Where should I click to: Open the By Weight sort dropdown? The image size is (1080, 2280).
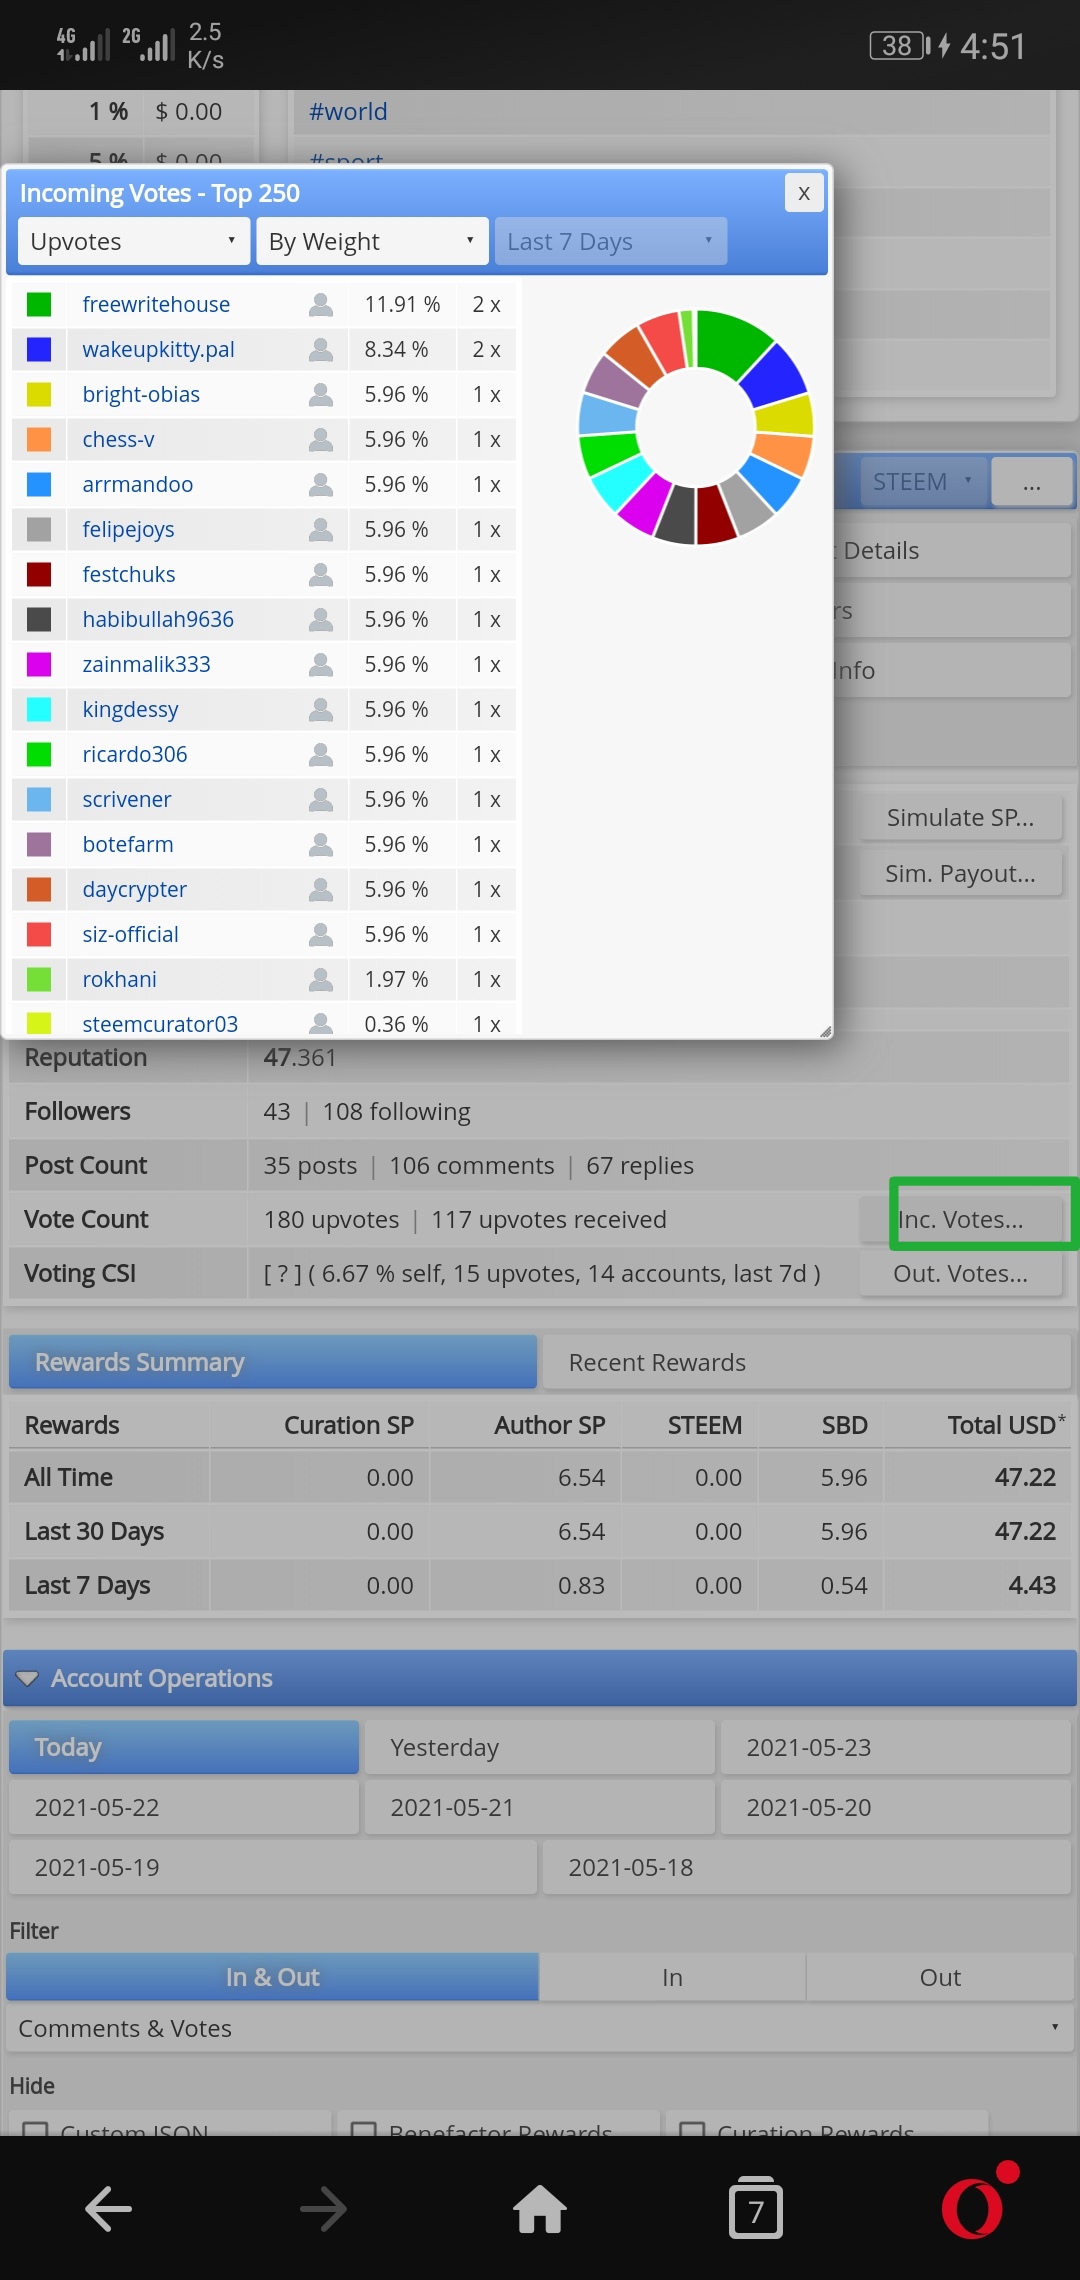tap(372, 241)
